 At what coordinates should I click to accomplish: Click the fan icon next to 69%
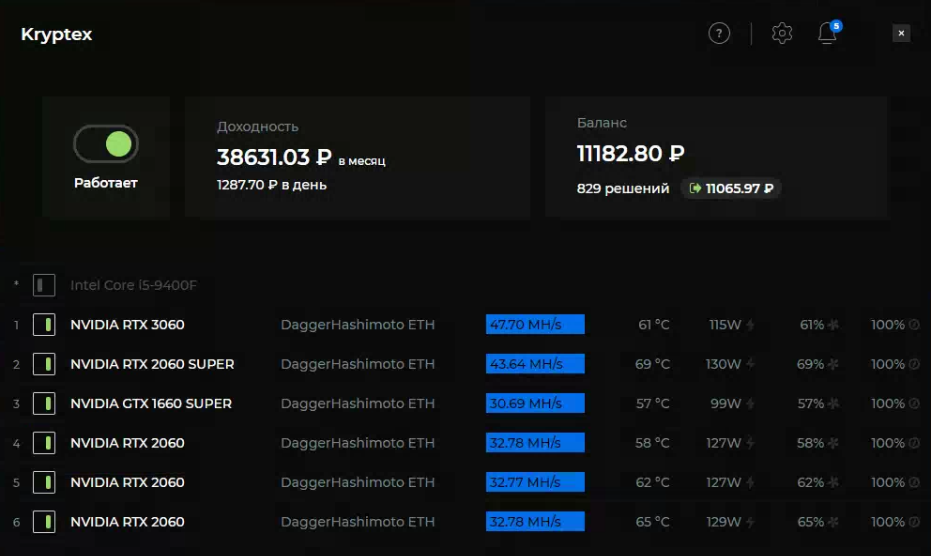[834, 364]
